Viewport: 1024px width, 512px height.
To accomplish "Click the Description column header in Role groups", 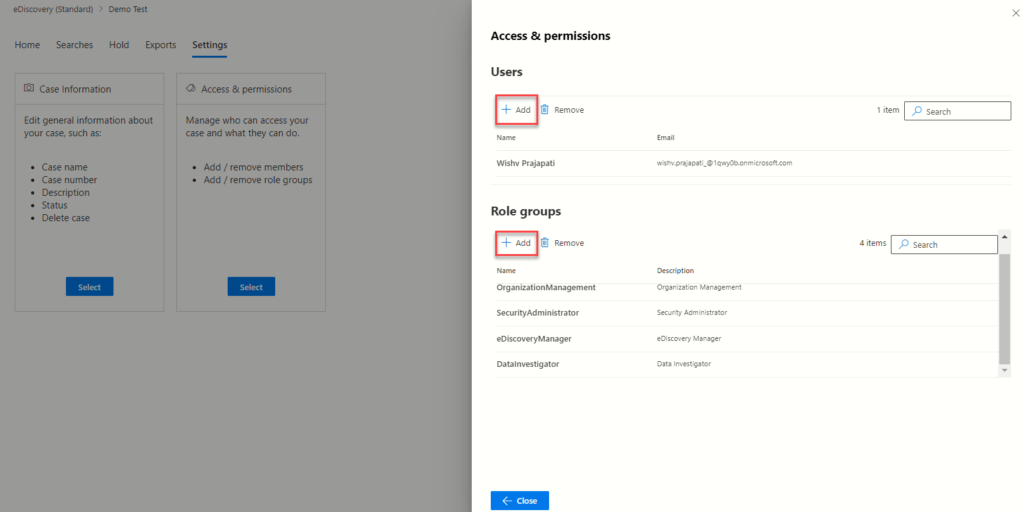I will tap(675, 270).
